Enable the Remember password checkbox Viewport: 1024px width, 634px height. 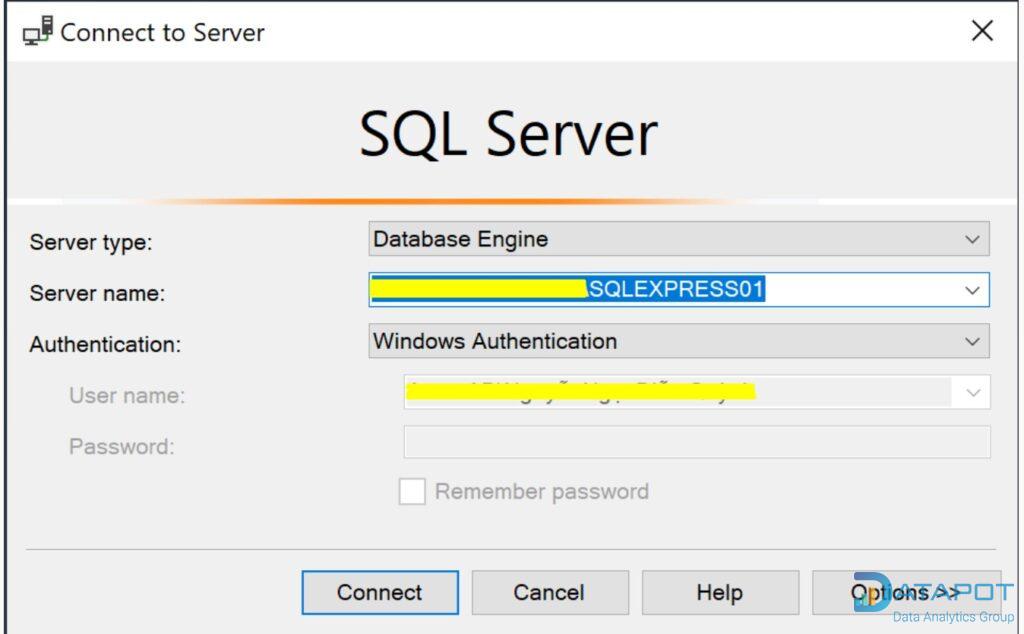(x=412, y=492)
